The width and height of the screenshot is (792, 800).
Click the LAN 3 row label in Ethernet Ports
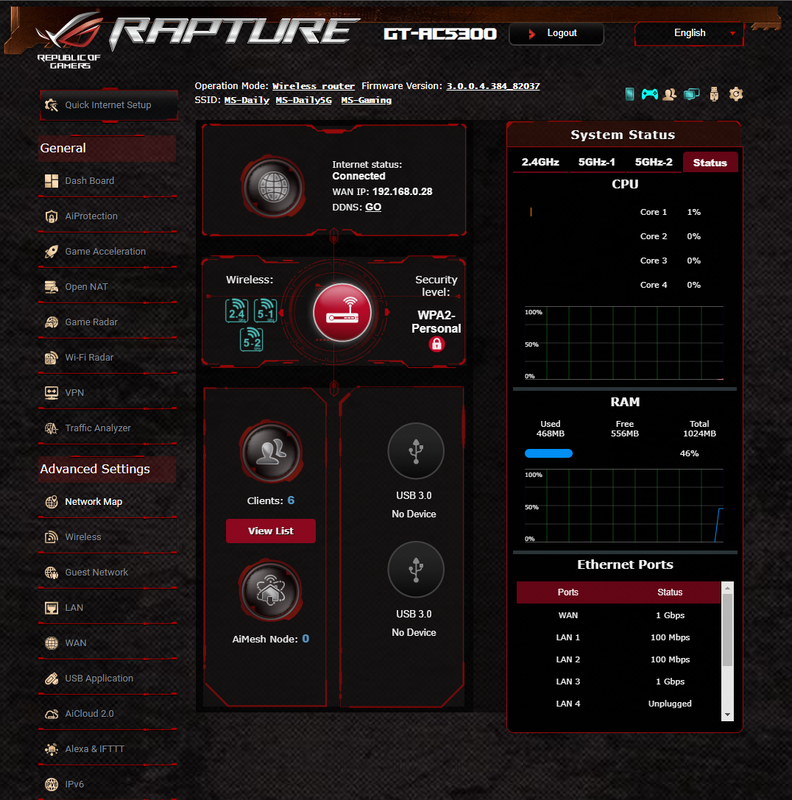tap(568, 682)
